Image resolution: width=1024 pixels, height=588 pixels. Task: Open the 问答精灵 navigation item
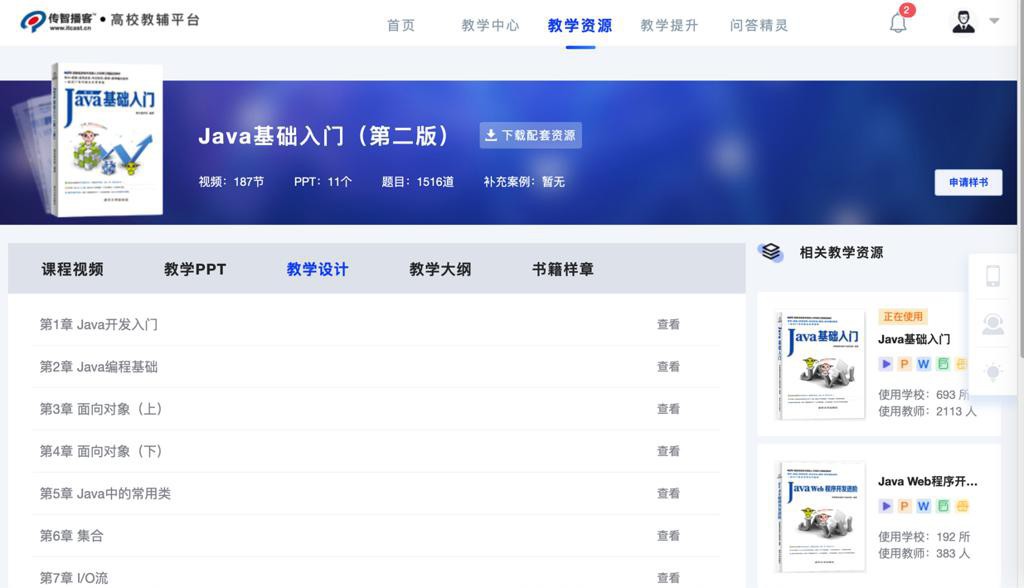pos(759,25)
